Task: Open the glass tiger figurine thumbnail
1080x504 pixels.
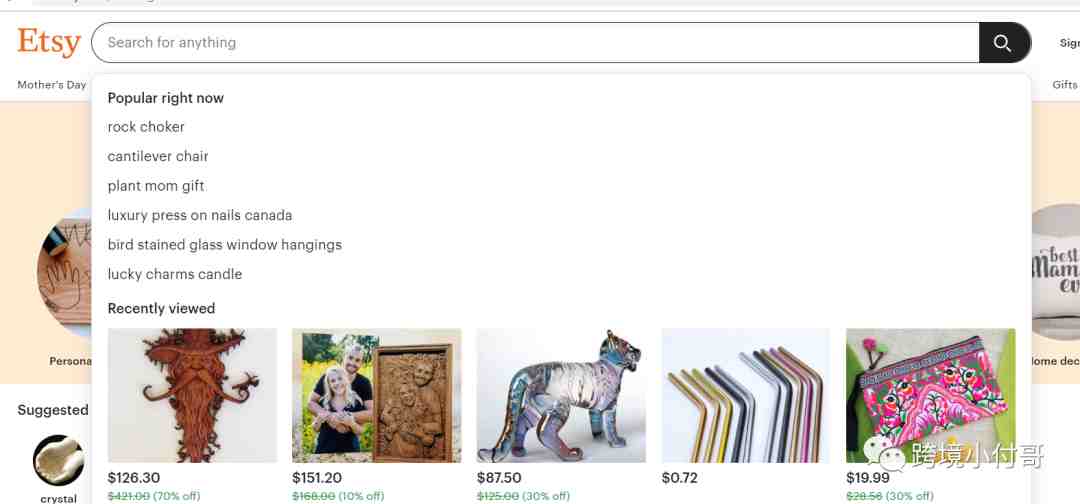Action: click(561, 395)
